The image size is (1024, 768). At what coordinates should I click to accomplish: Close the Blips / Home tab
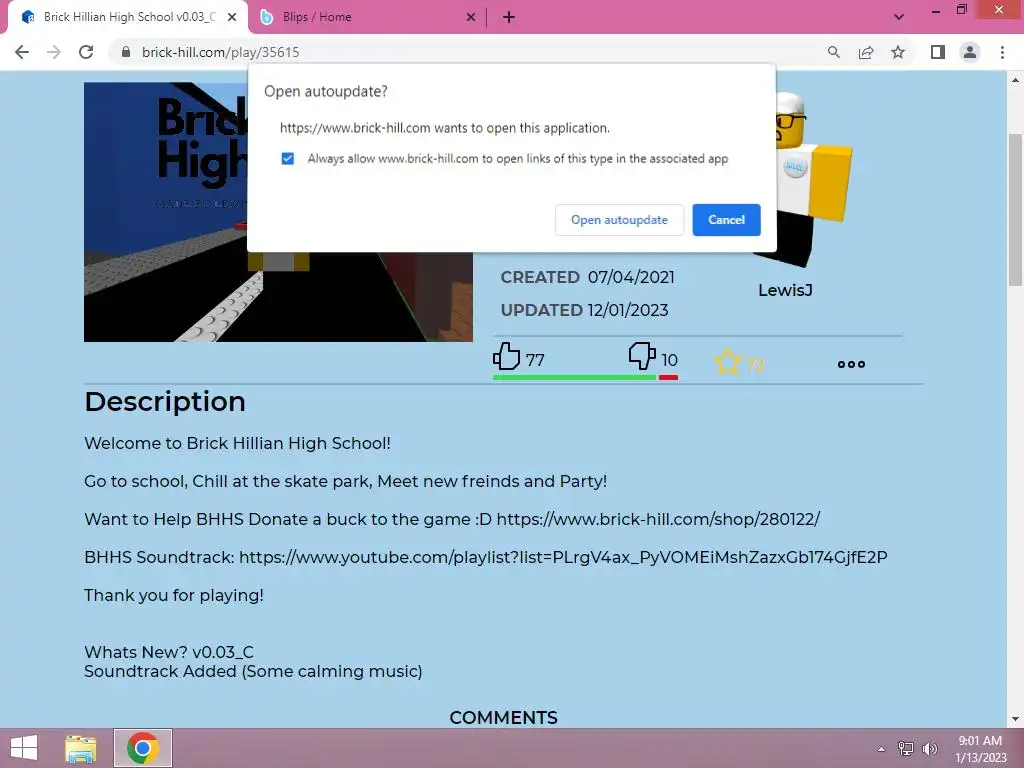[471, 17]
